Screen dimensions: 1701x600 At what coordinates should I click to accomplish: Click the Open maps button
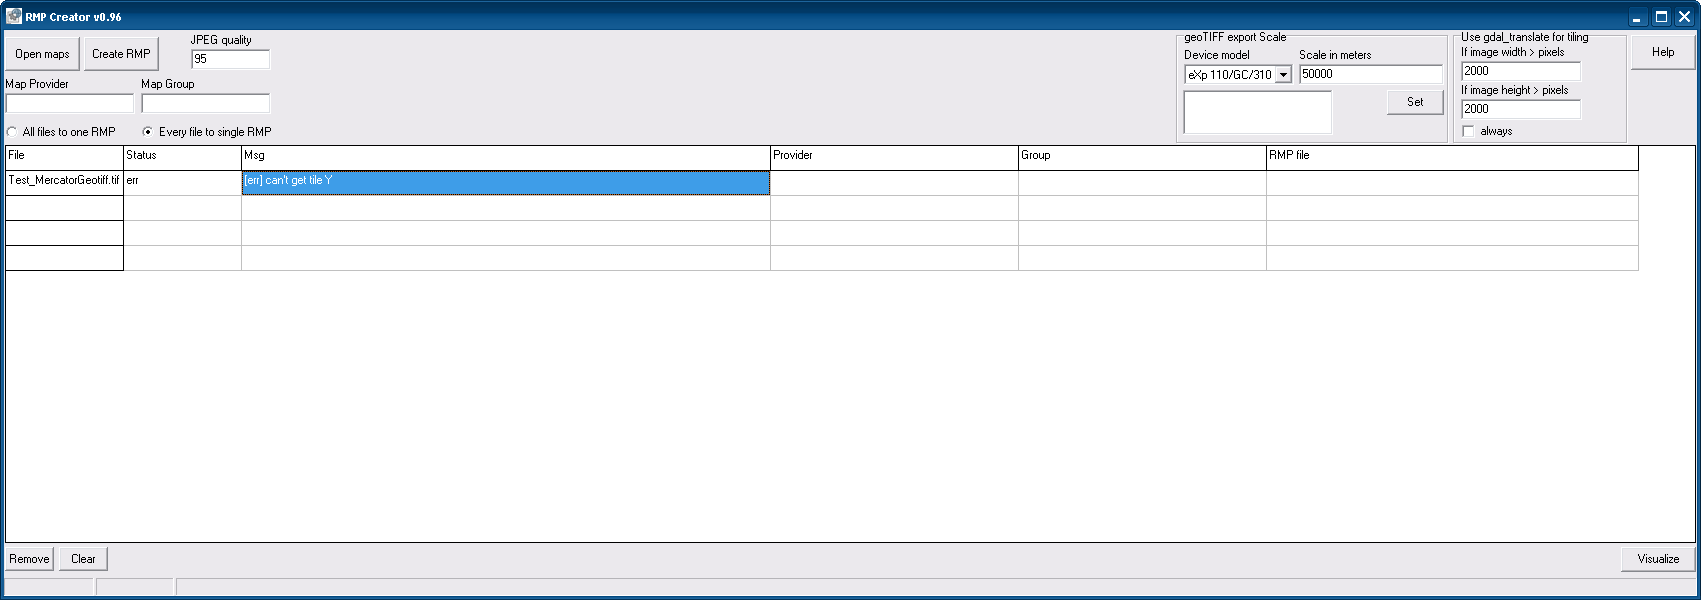tap(42, 54)
